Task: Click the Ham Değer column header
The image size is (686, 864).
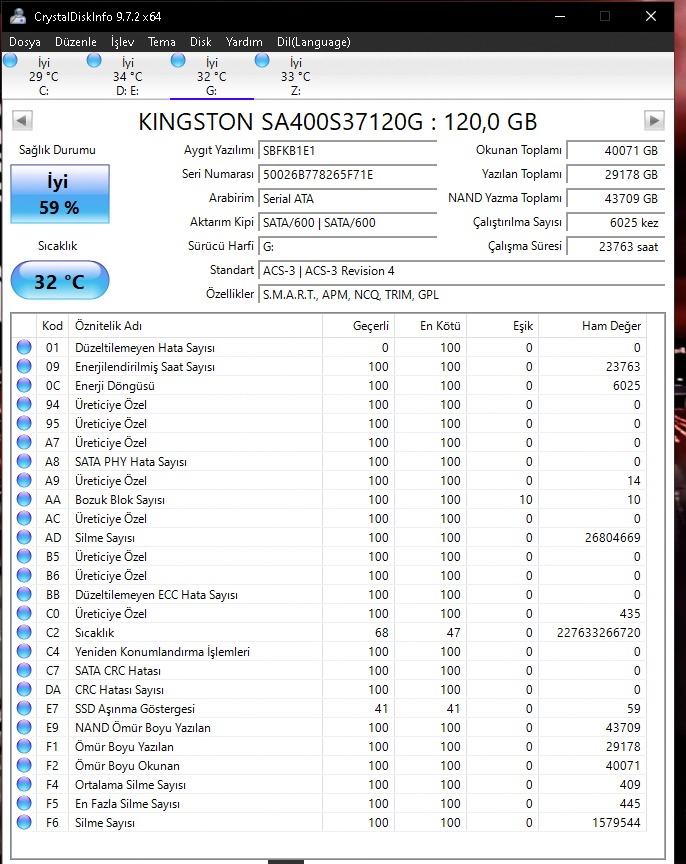Action: (x=593, y=326)
